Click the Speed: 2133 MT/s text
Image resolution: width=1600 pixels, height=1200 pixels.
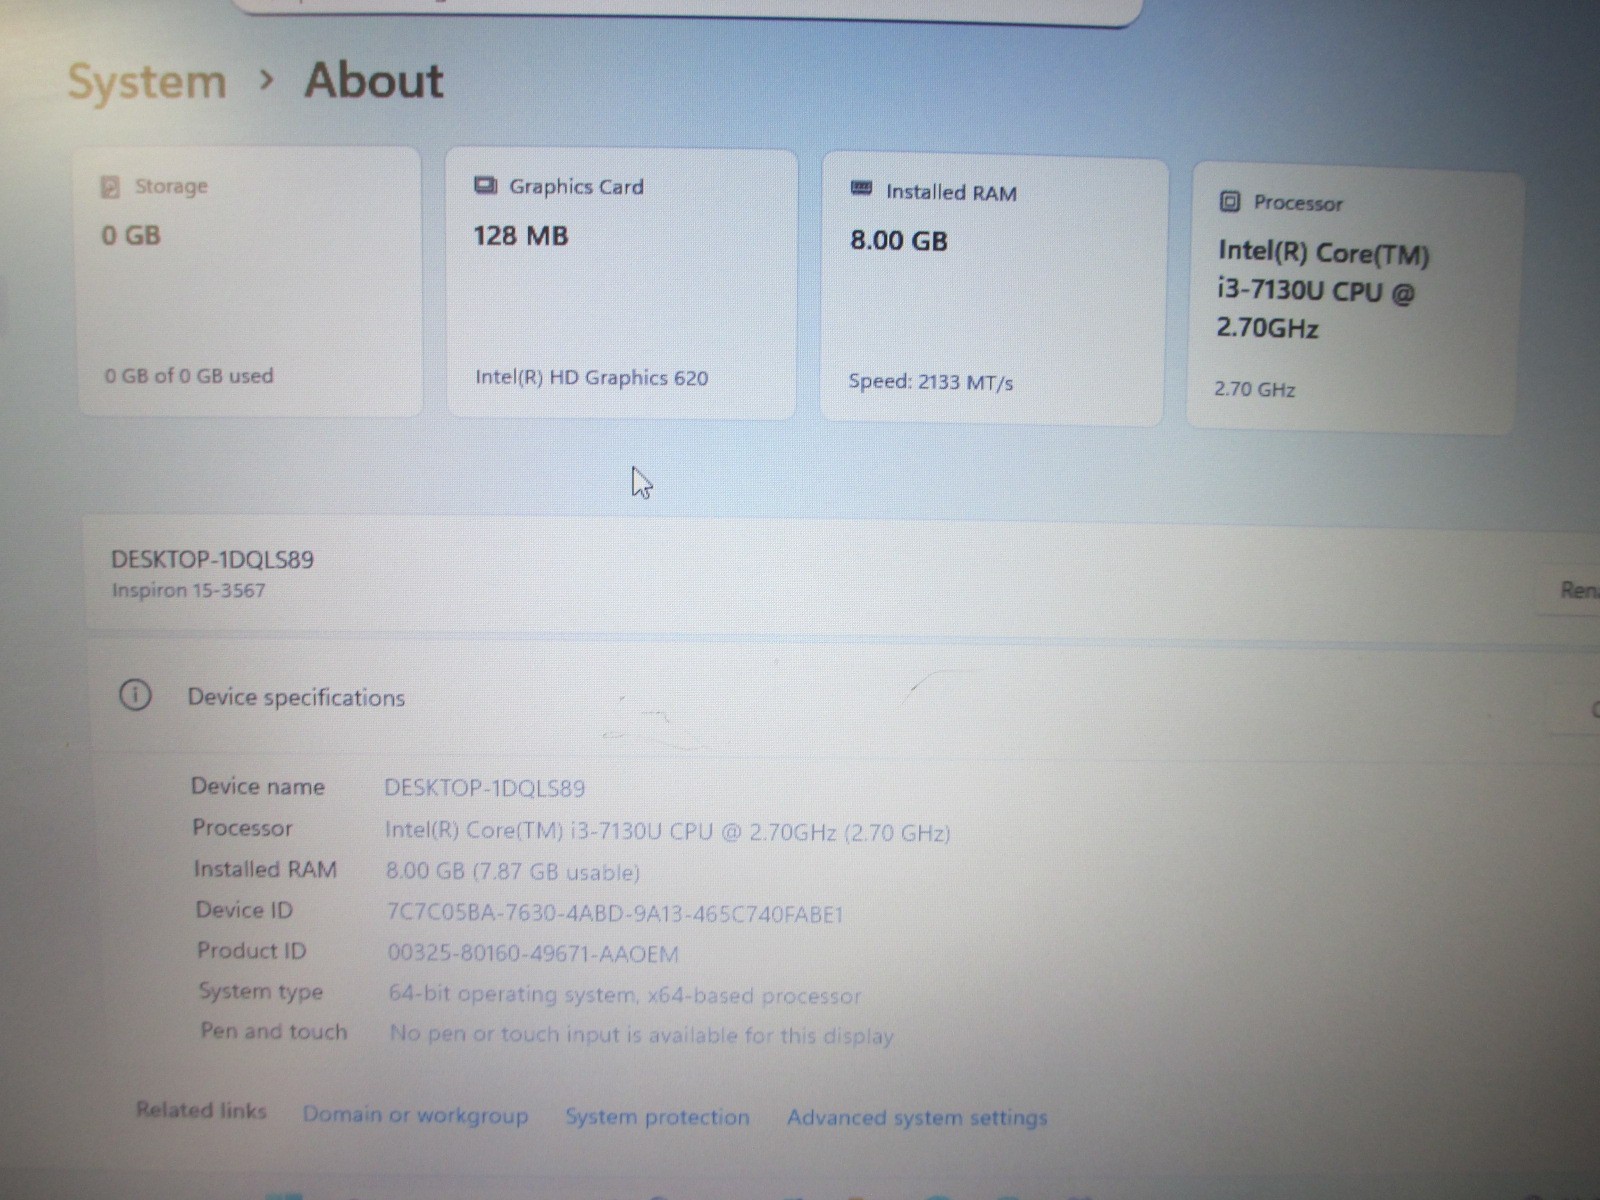(x=930, y=382)
